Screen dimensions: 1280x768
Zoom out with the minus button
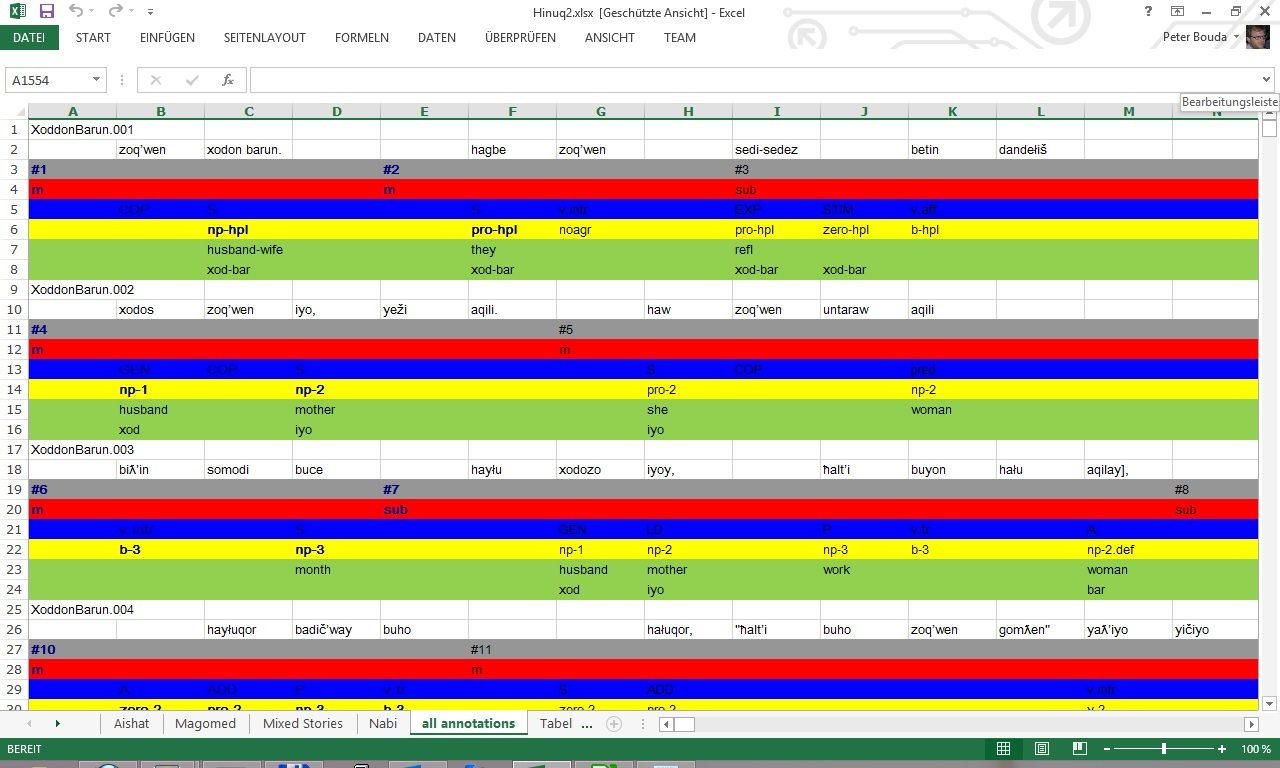coord(1107,749)
